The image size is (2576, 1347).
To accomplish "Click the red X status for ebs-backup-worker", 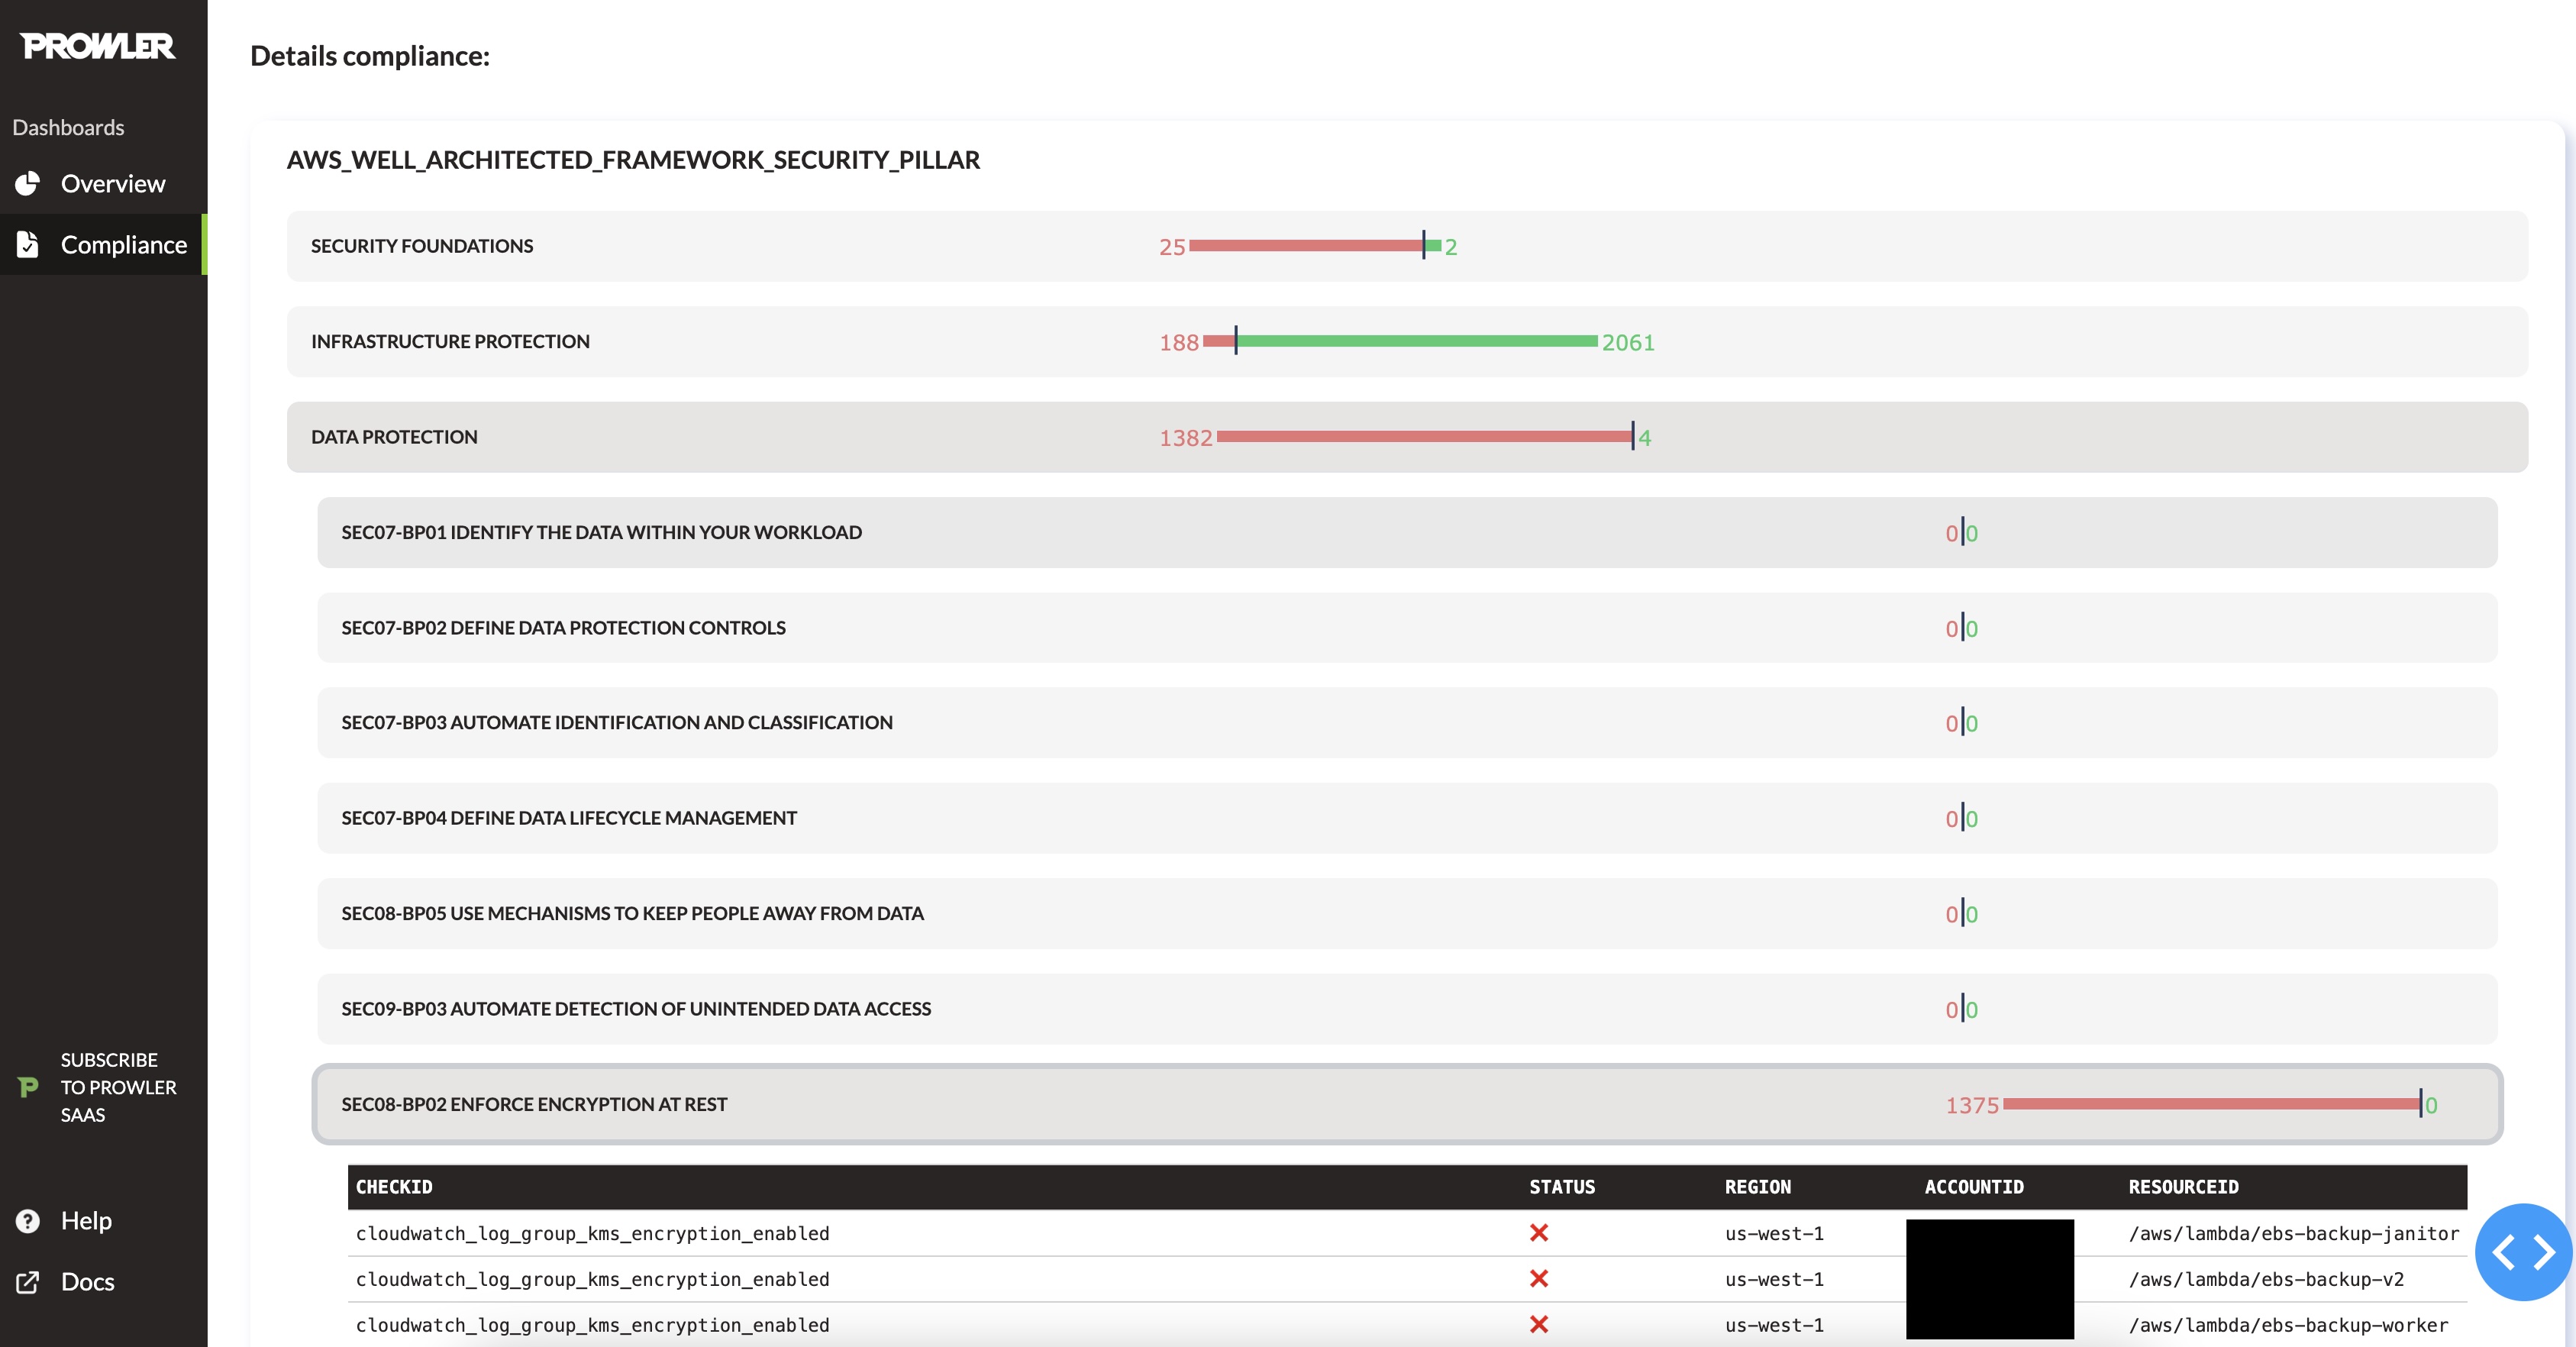I will [x=1539, y=1325].
